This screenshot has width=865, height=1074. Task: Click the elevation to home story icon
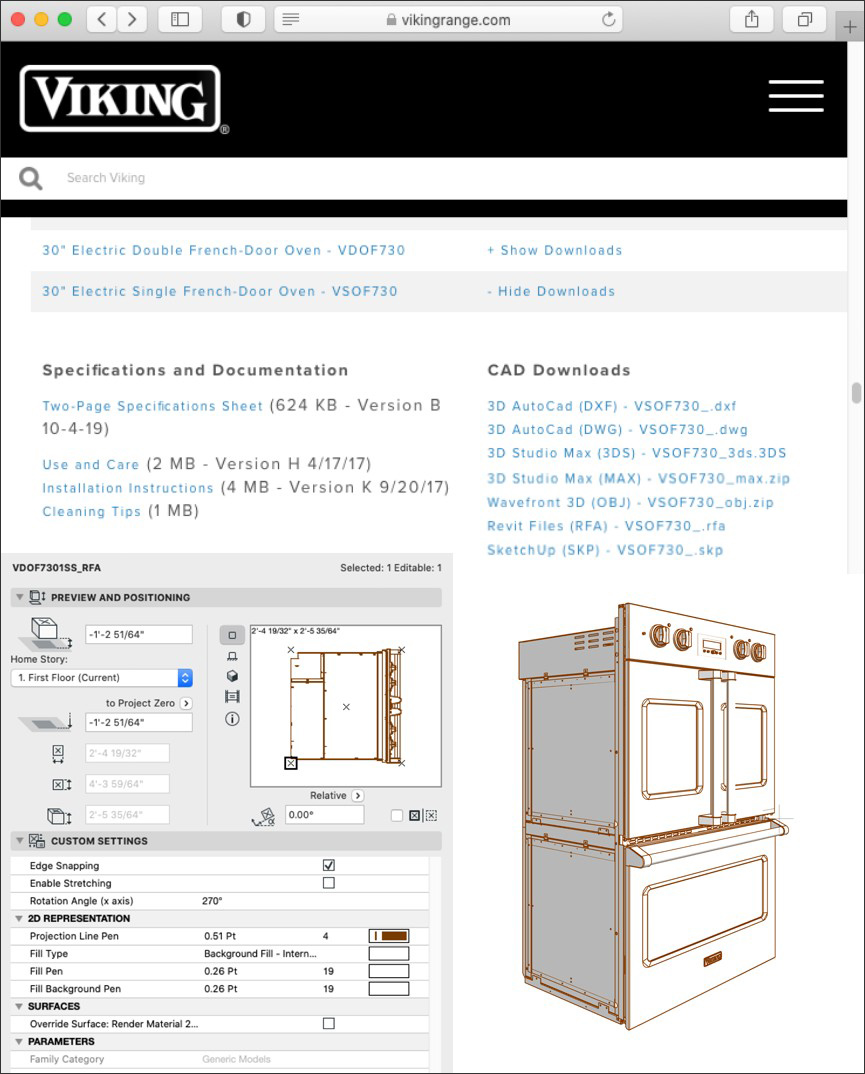46,634
